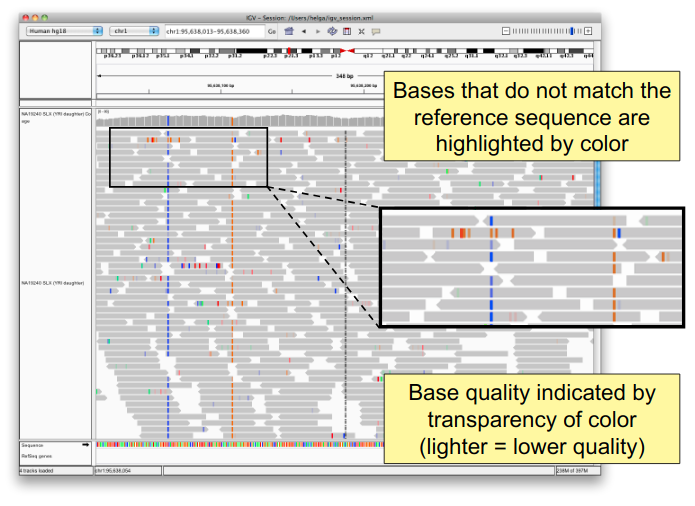This screenshot has width=695, height=506.
Task: Click the locus field showing chr1:95,638,013-95,638,360
Action: pos(215,31)
